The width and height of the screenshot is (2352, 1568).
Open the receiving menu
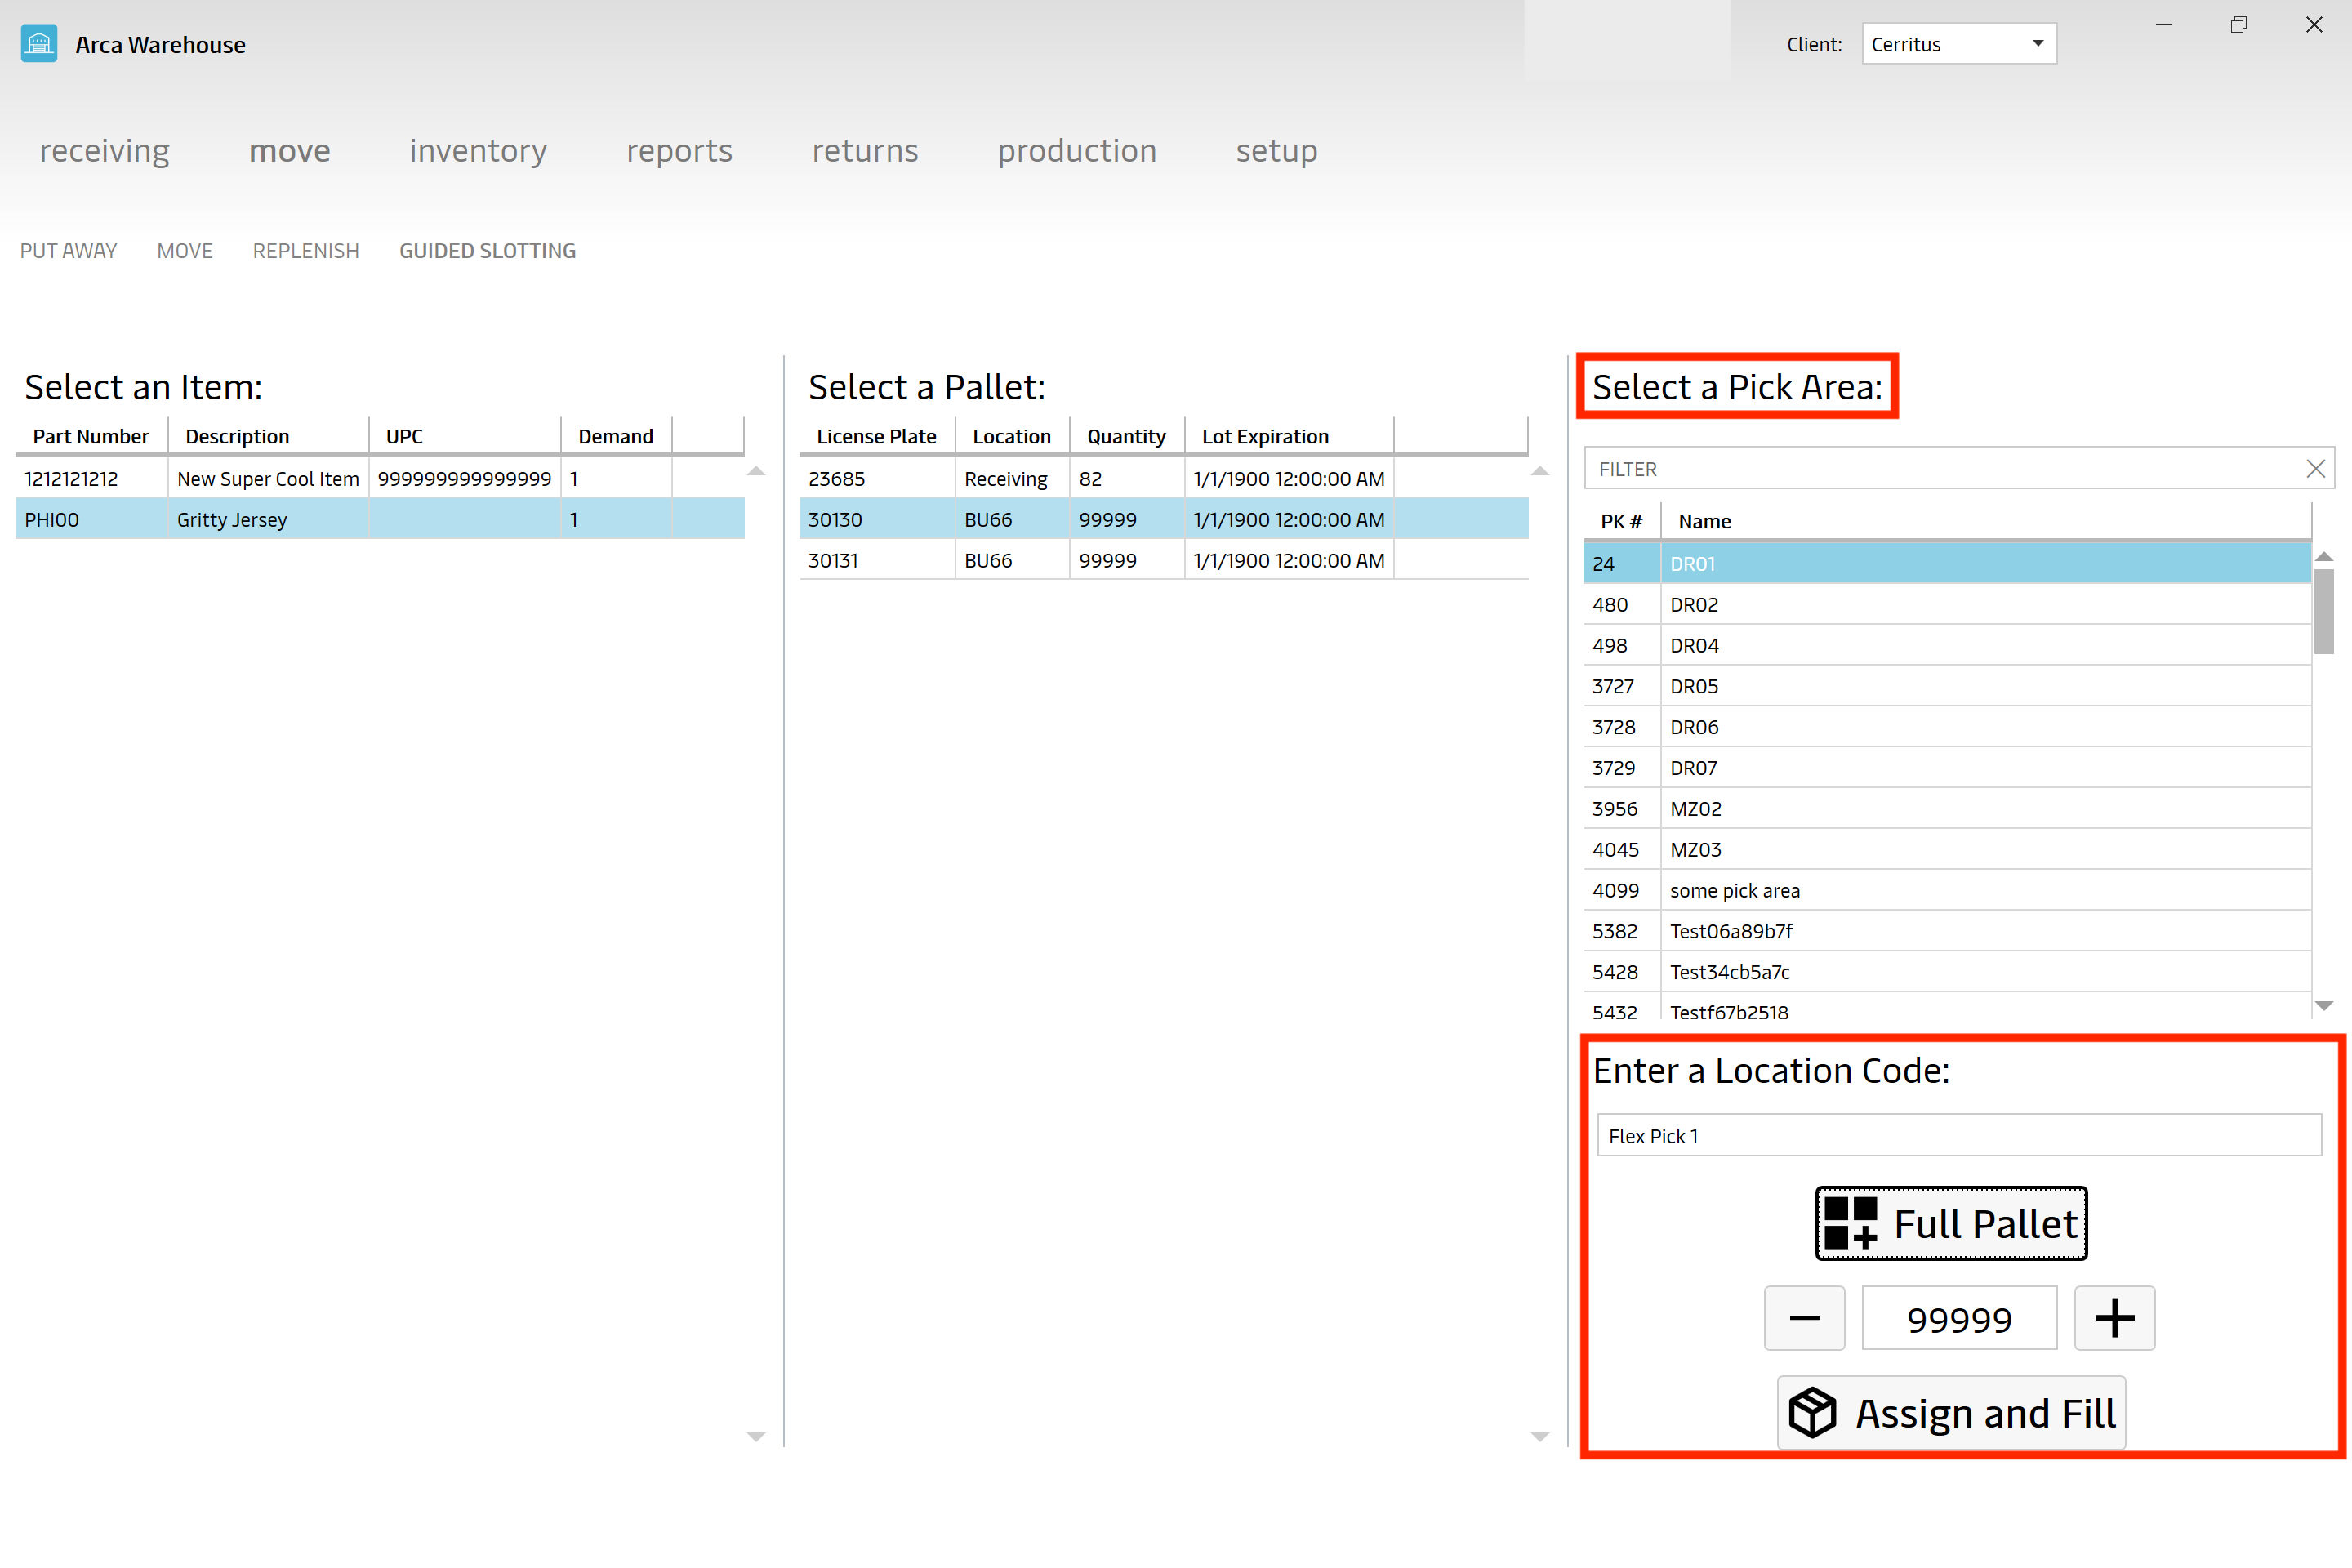click(105, 151)
